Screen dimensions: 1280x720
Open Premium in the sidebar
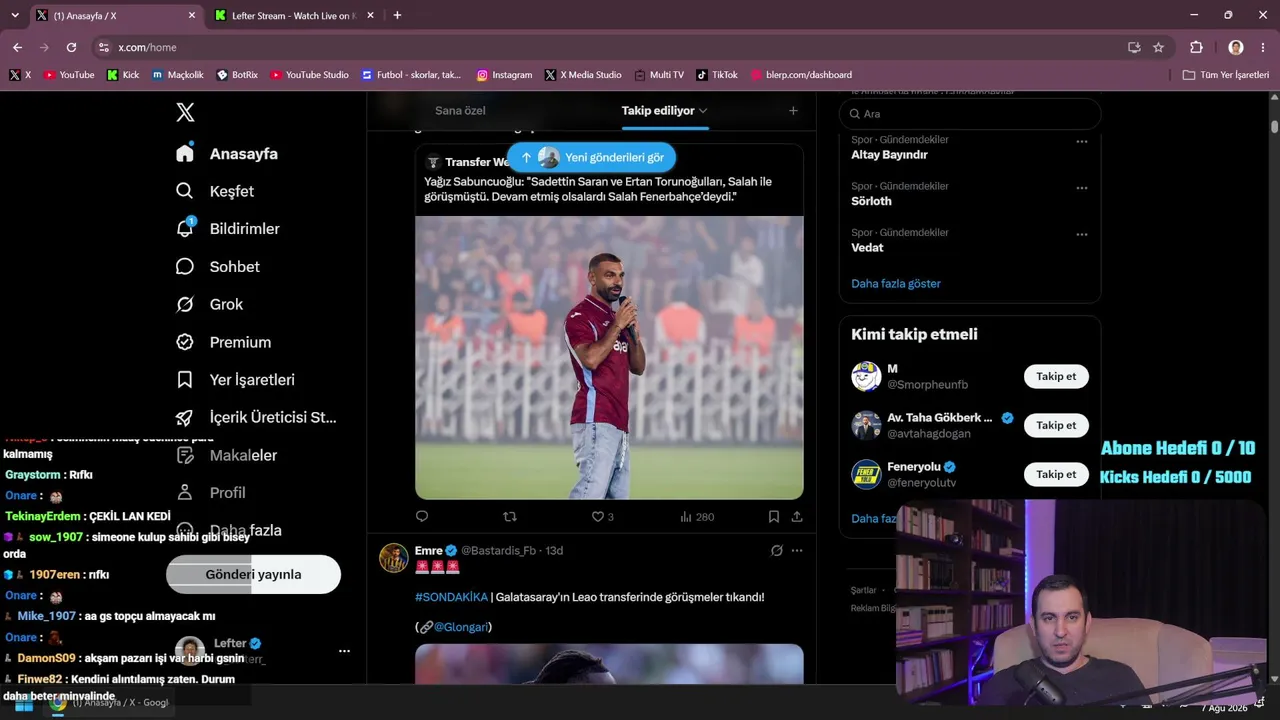point(223,342)
